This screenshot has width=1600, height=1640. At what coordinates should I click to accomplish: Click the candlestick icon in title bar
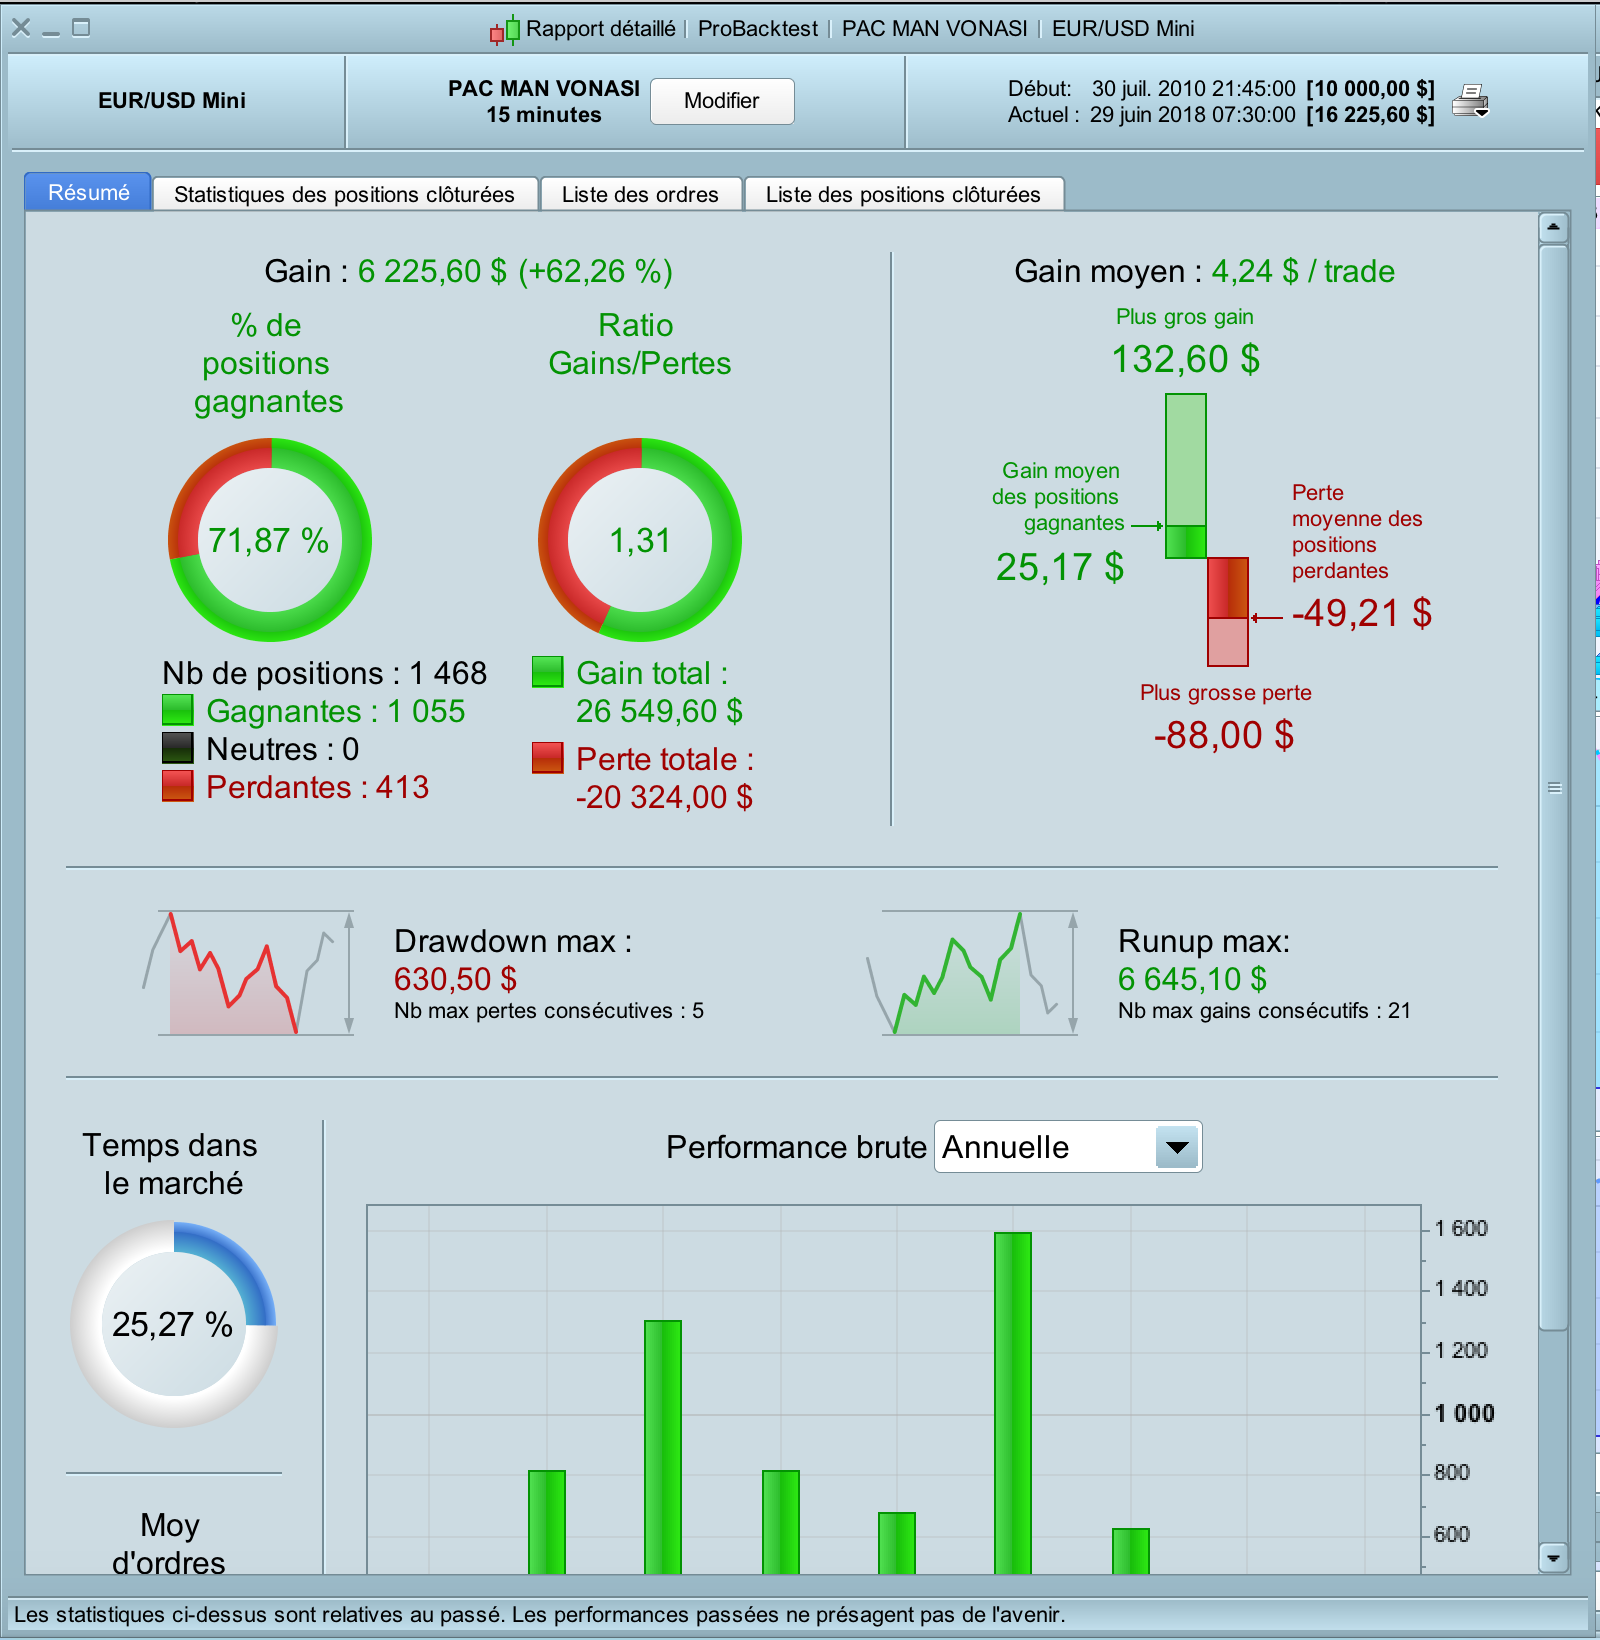(505, 30)
